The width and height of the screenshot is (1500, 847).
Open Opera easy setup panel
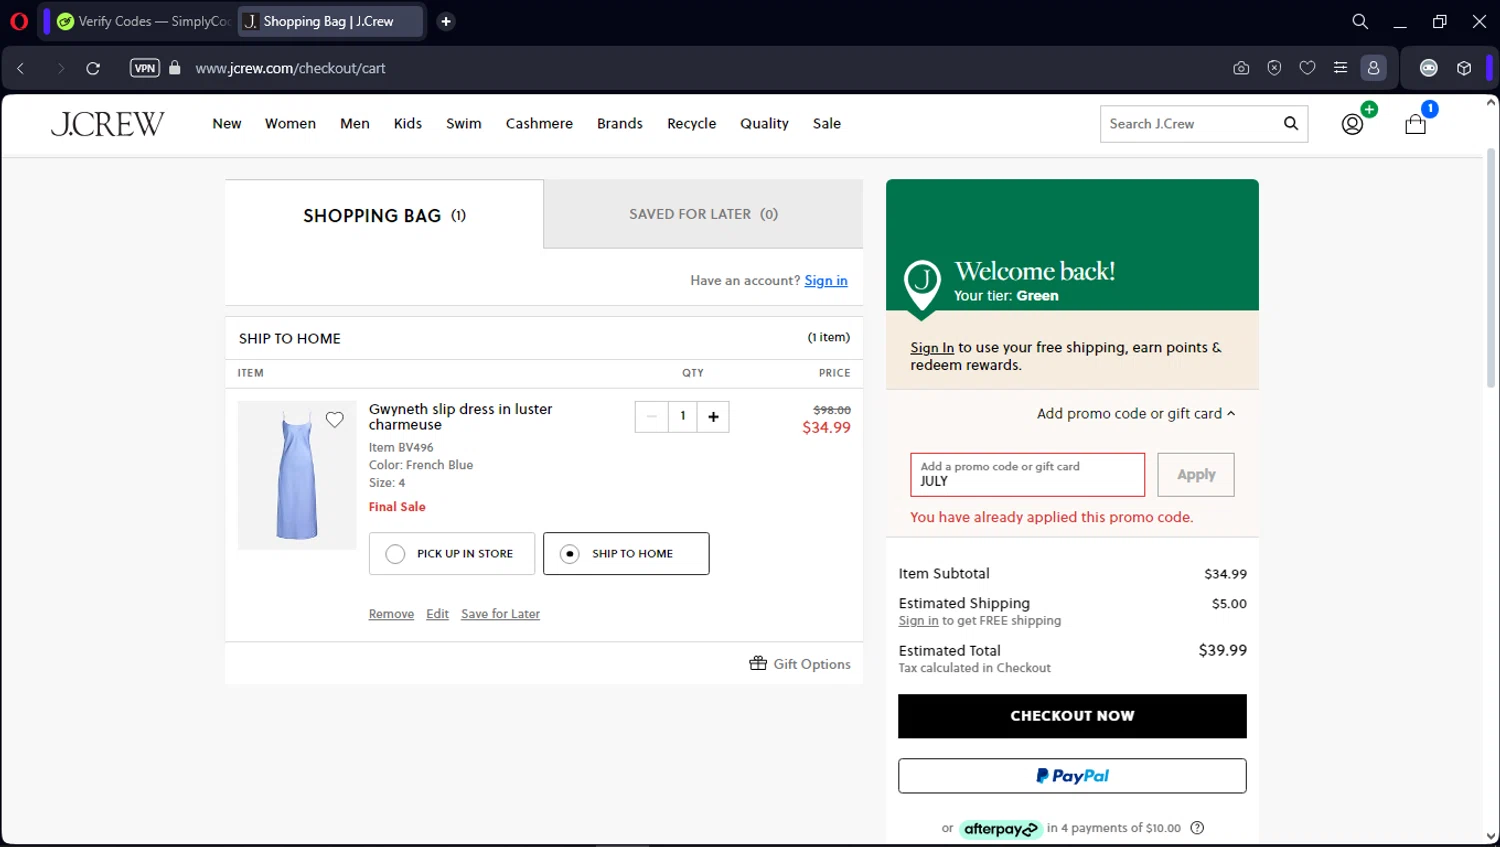[1340, 68]
